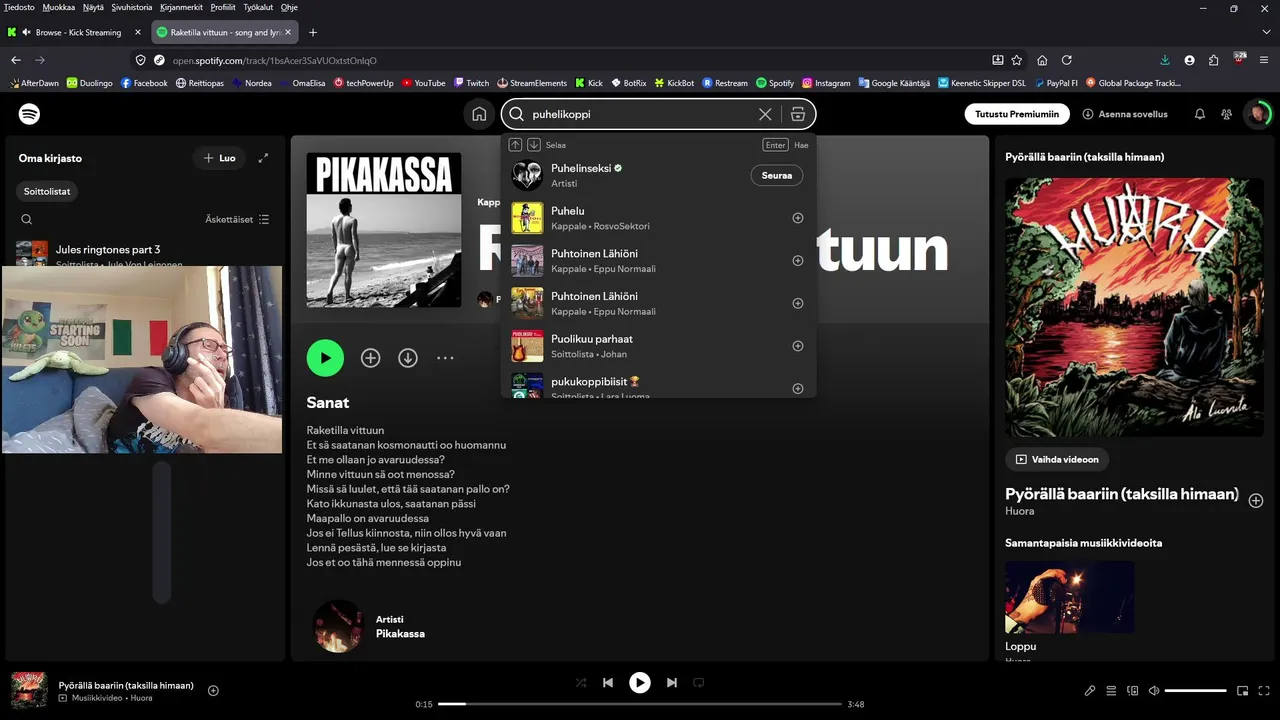The width and height of the screenshot is (1280, 720).
Task: Open the Pikakassa artist link
Action: click(400, 634)
